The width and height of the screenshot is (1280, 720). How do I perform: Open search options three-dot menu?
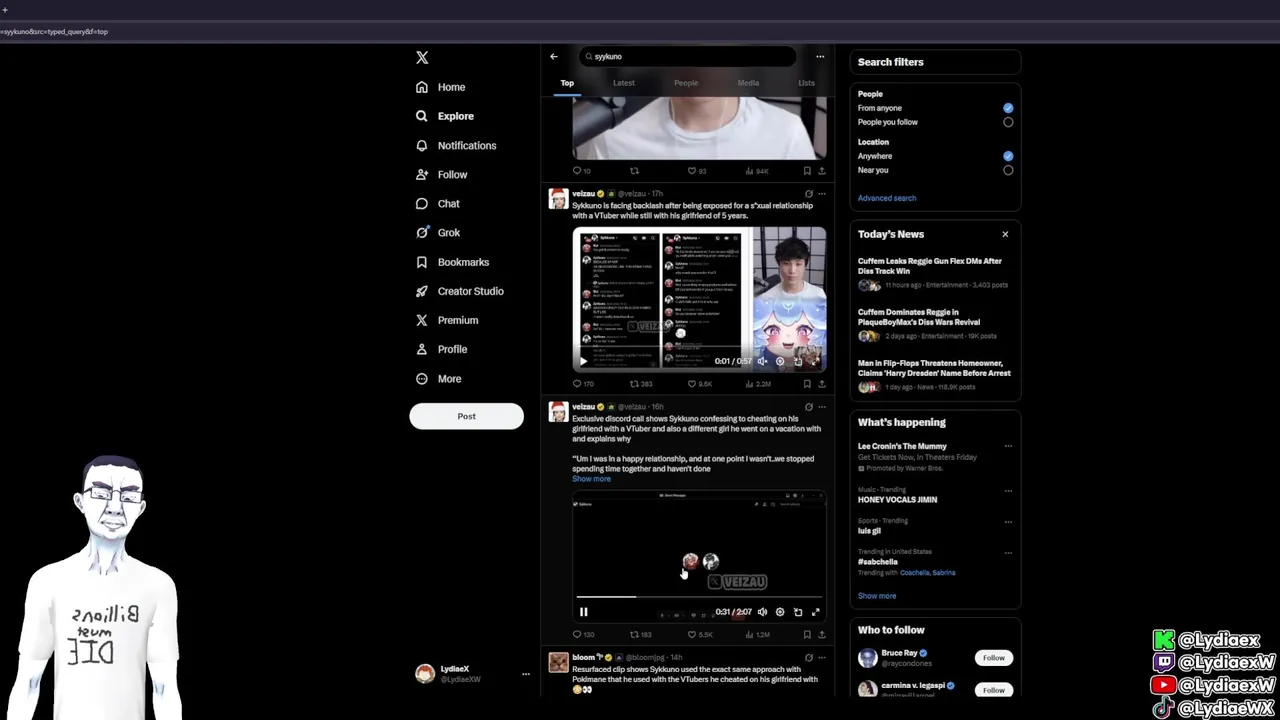coord(820,57)
